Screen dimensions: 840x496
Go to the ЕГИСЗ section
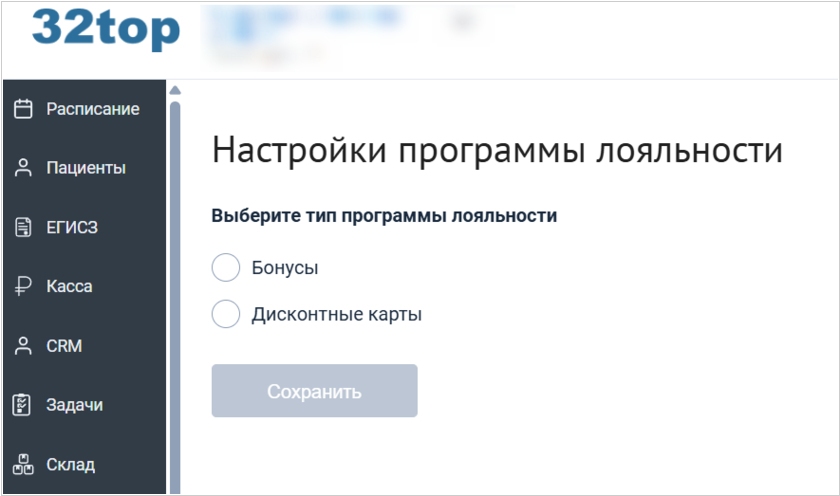(72, 227)
